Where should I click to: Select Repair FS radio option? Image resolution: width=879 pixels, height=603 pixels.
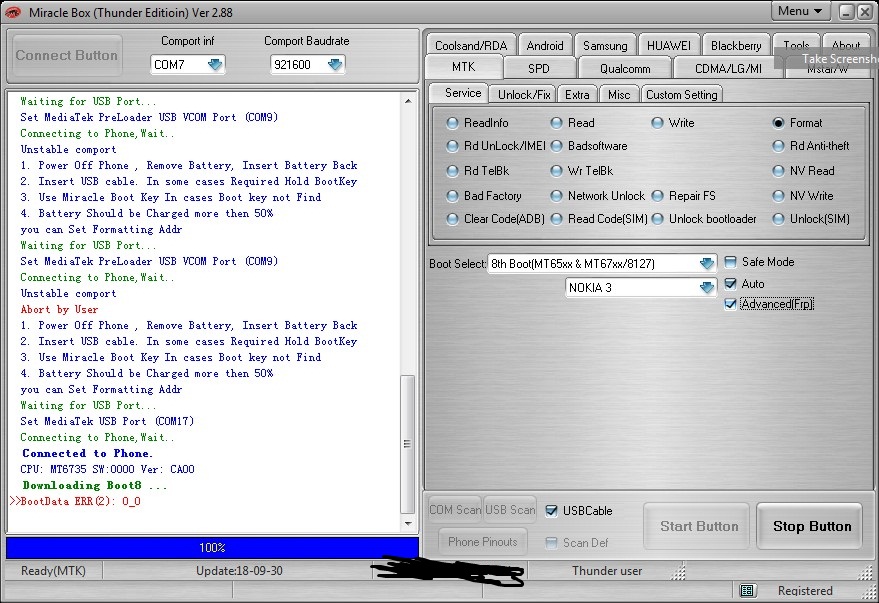(x=658, y=196)
